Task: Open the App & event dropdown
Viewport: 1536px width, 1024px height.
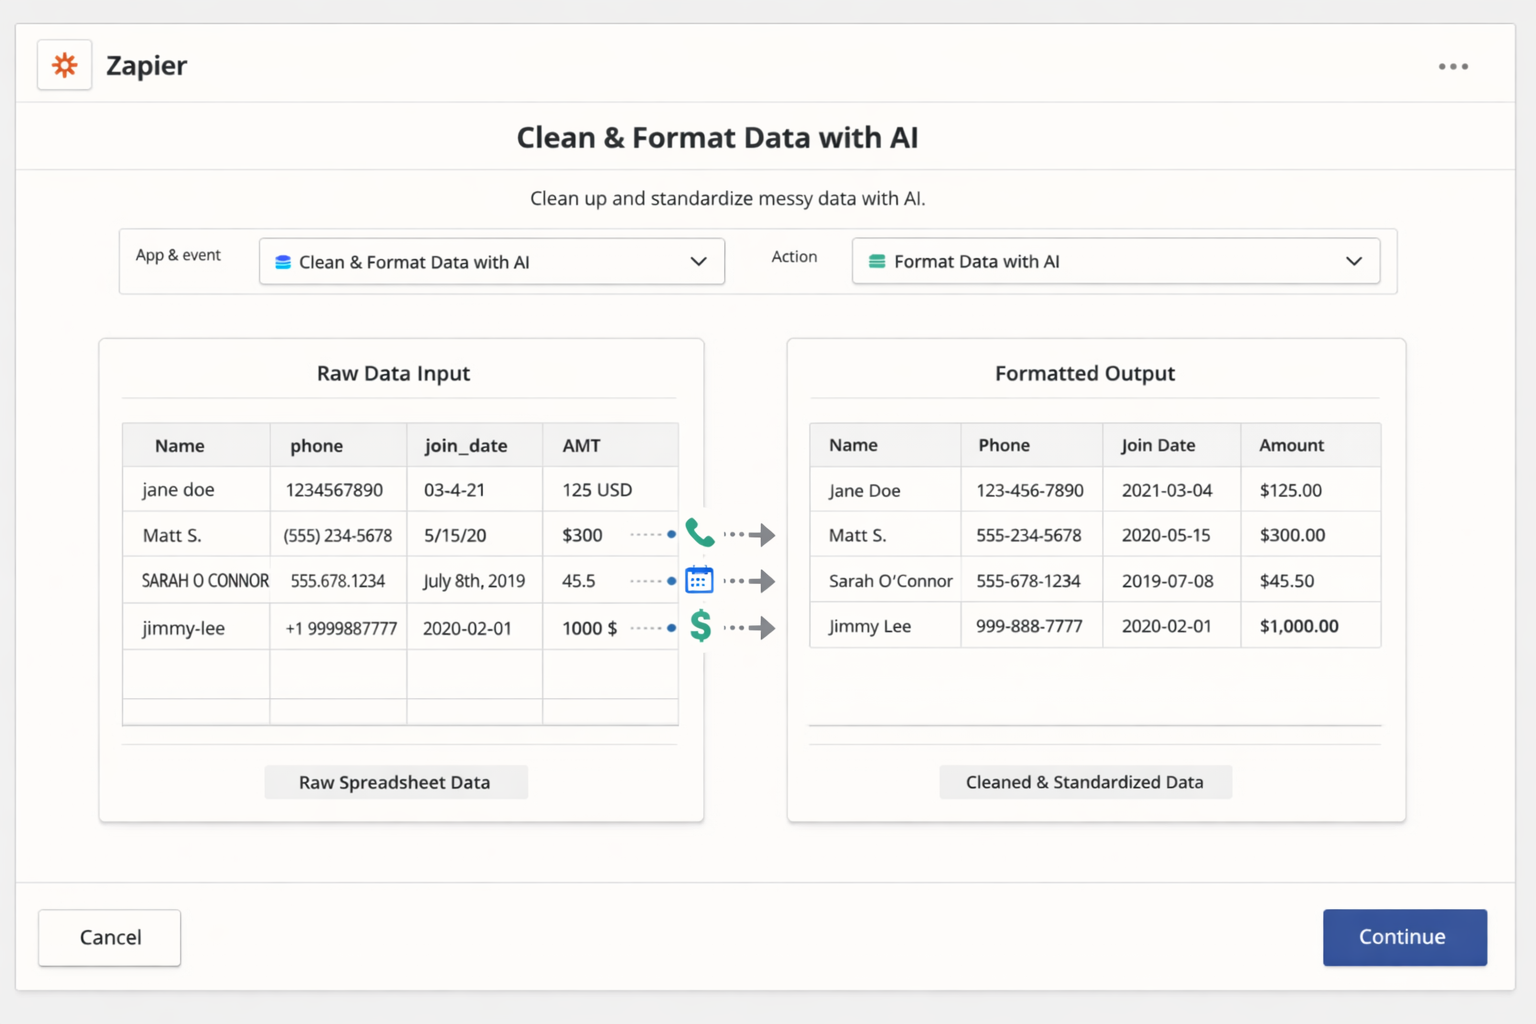Action: click(492, 261)
